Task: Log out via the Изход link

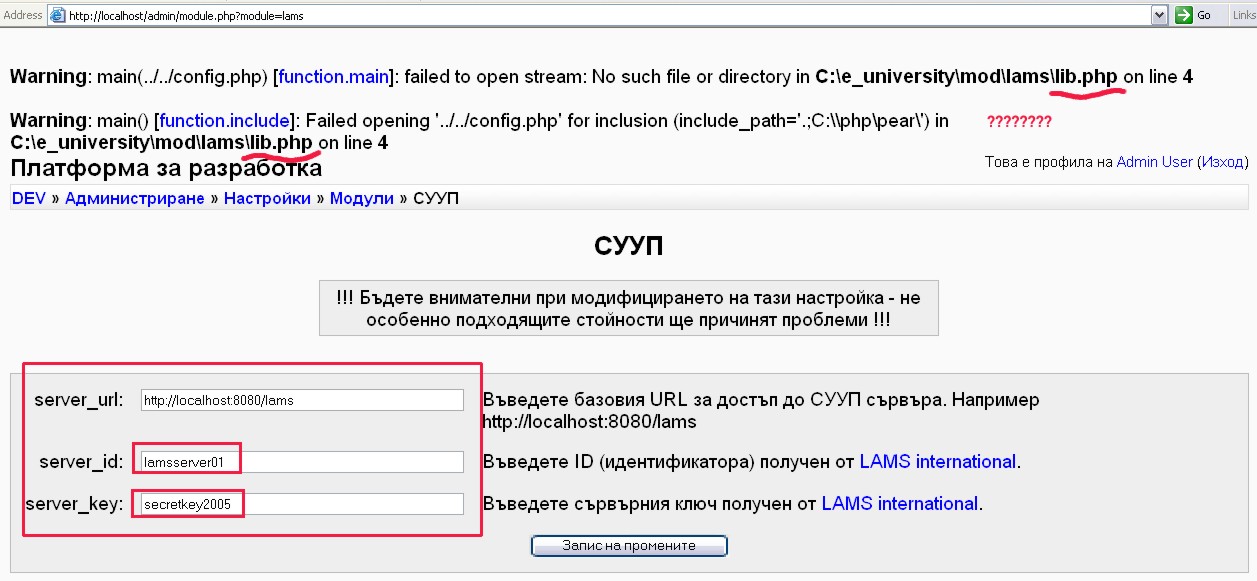Action: 1221,161
